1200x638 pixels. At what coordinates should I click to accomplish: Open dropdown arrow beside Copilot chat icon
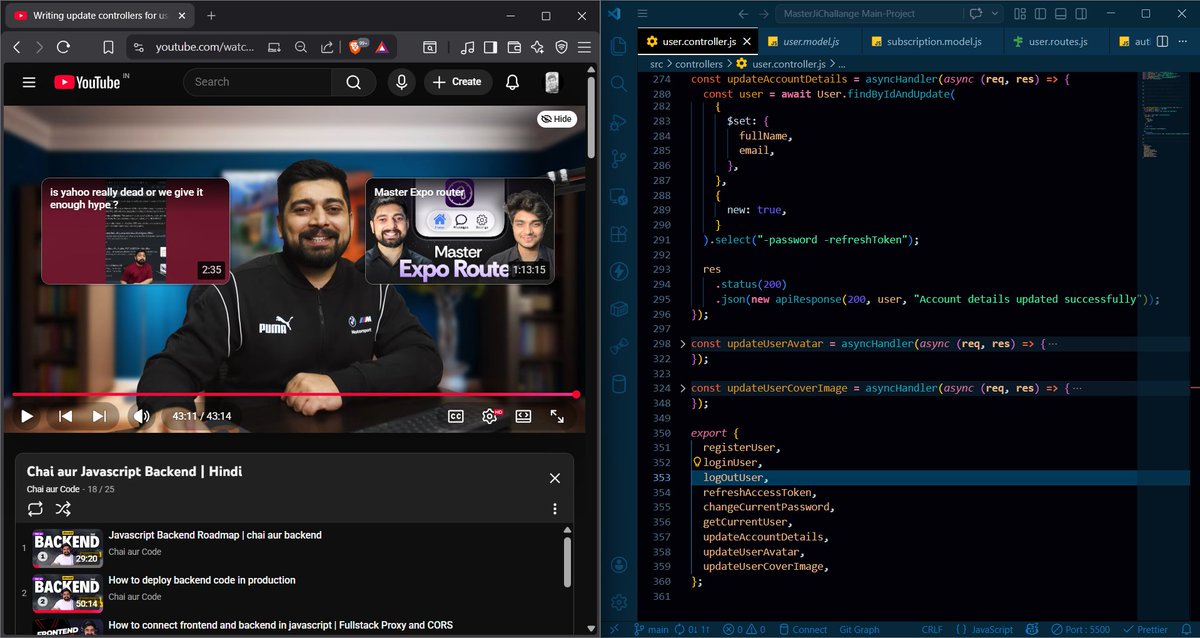[995, 14]
